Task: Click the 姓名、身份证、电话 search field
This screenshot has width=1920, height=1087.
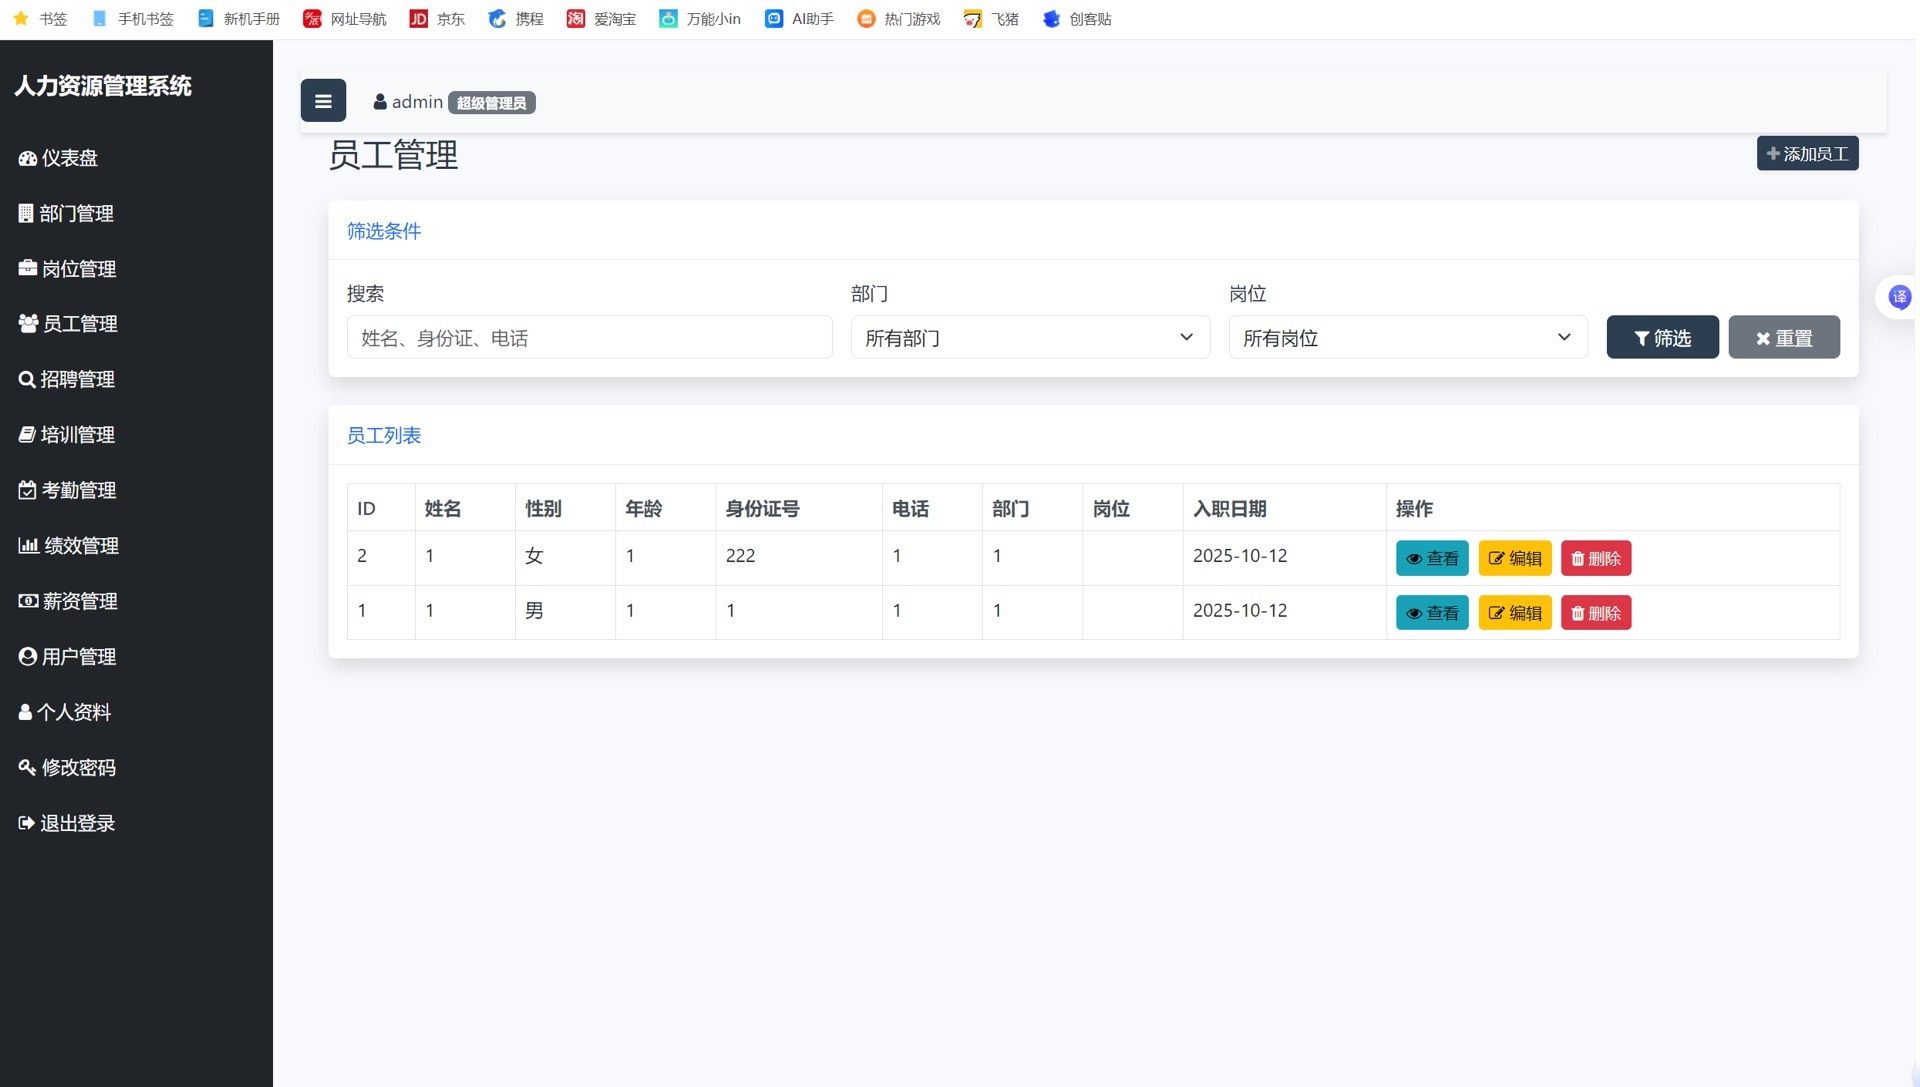Action: pyautogui.click(x=589, y=338)
